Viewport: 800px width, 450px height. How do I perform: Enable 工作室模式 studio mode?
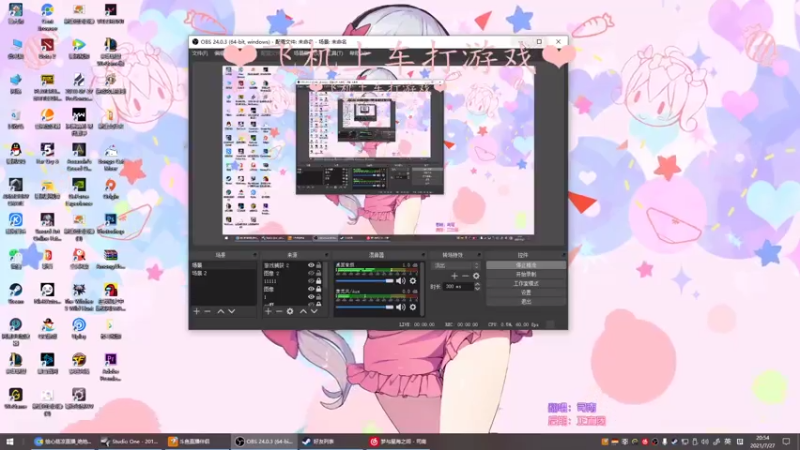(x=526, y=284)
